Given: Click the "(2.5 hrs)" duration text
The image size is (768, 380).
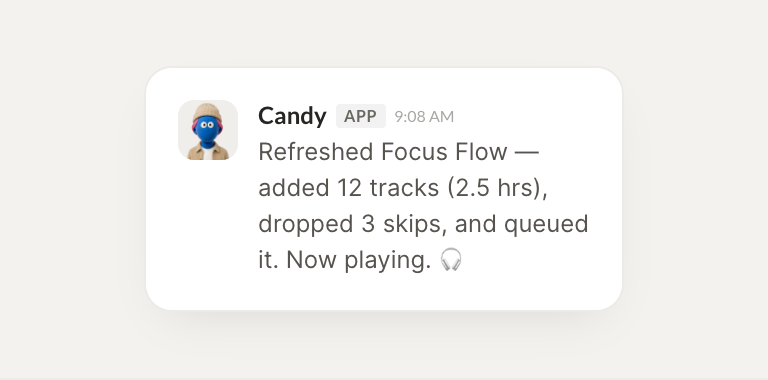Looking at the screenshot, I should 496,188.
